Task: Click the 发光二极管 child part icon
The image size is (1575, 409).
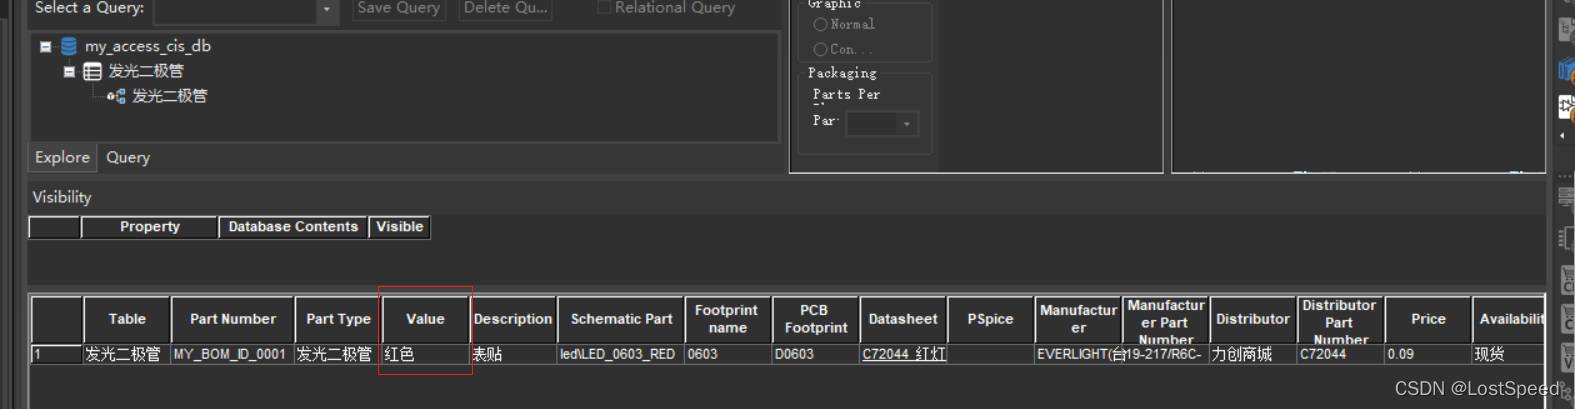Action: [116, 96]
